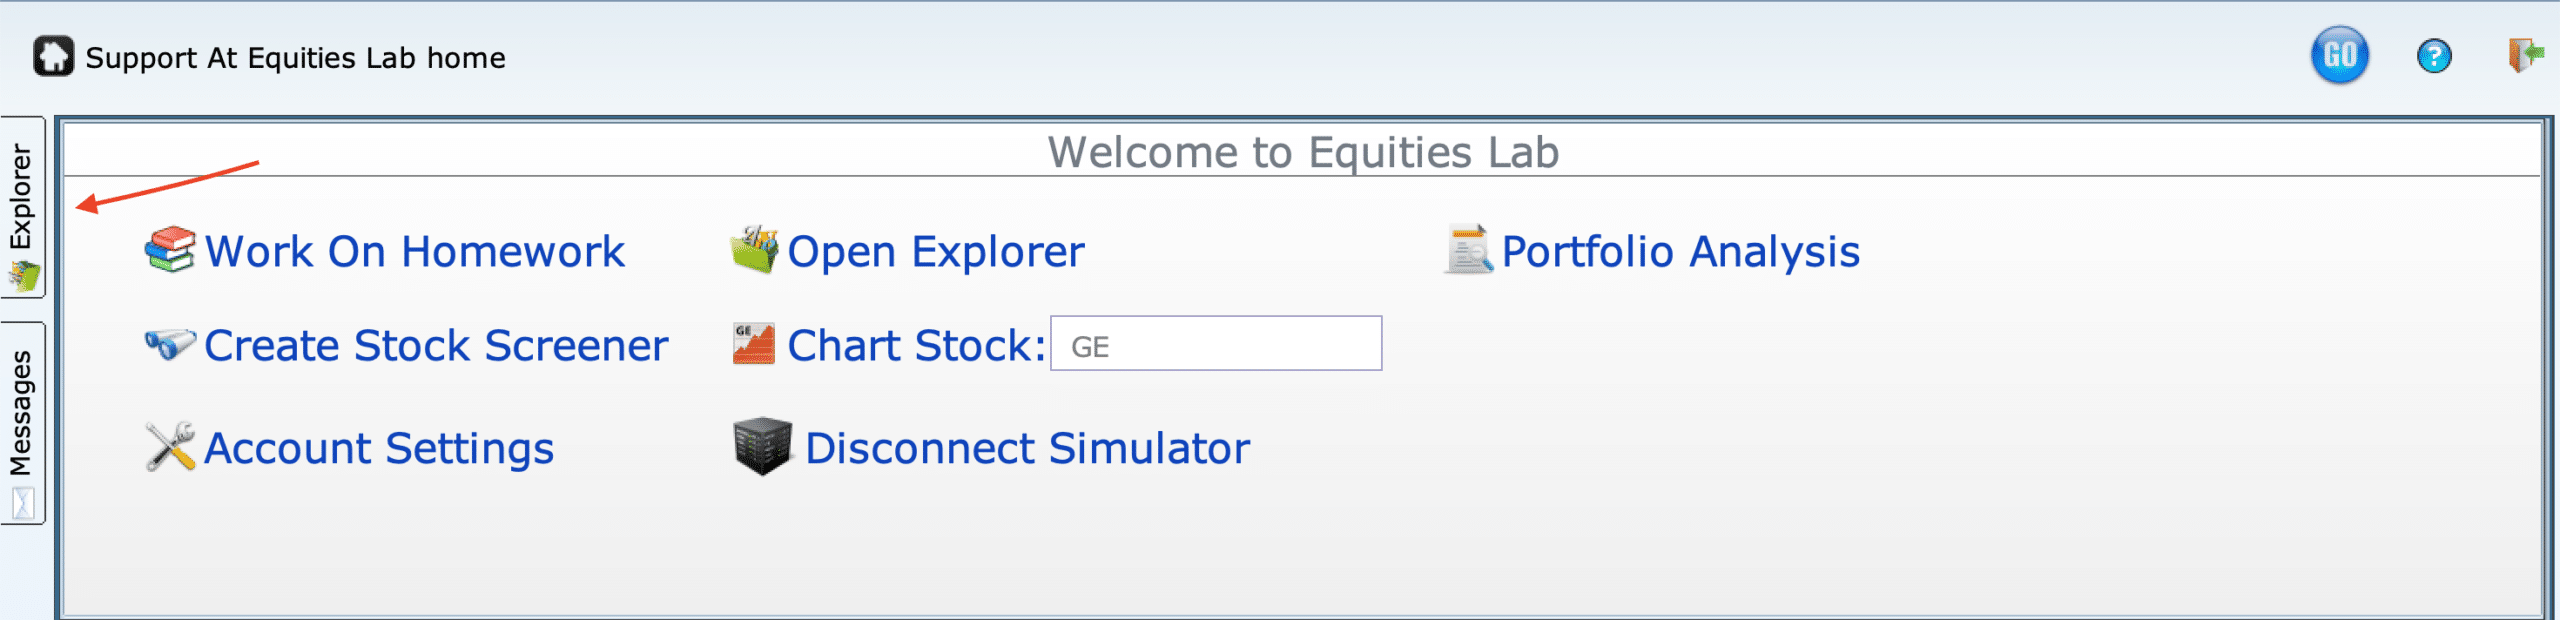
Task: Click the blue GO button
Action: pos(2339,55)
